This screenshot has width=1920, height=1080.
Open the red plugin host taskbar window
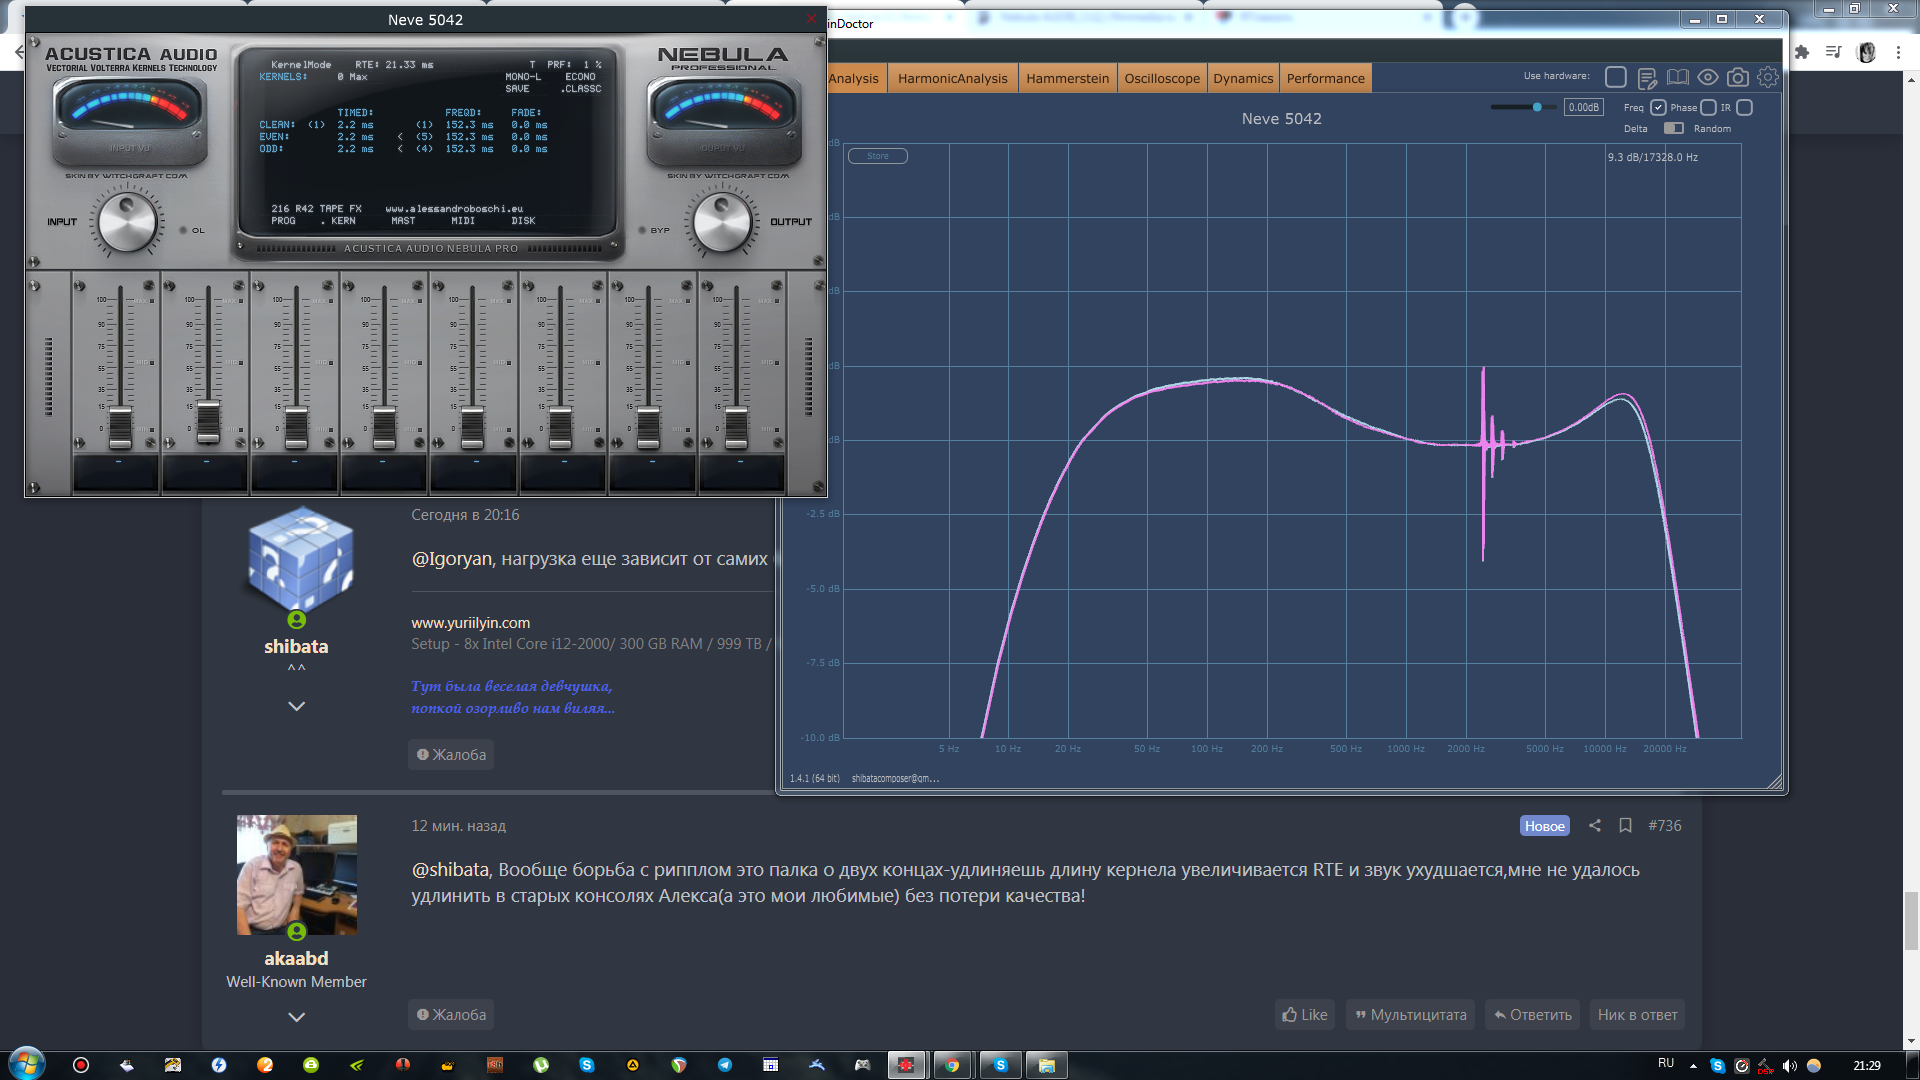pos(906,1065)
